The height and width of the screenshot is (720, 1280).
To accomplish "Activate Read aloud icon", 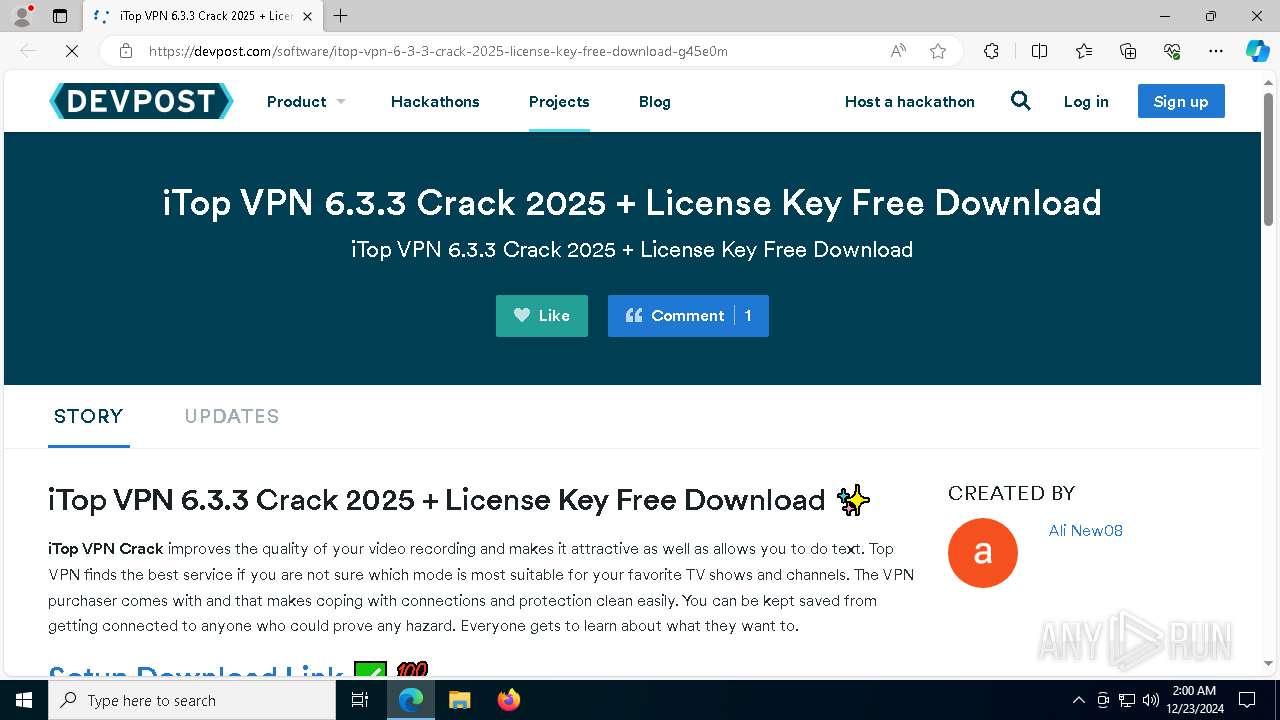I will 898,51.
